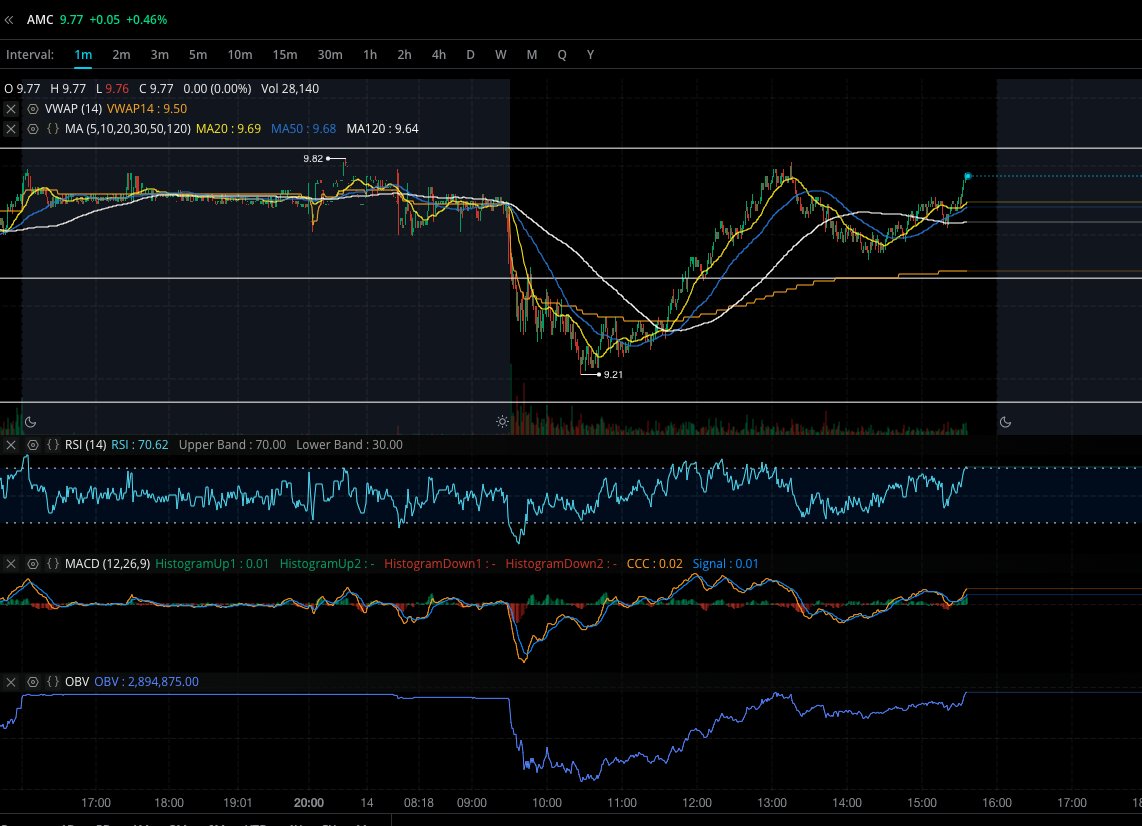Screen dimensions: 1142x826
Task: Open OBV settings braces icon
Action: pyautogui.click(x=52, y=682)
